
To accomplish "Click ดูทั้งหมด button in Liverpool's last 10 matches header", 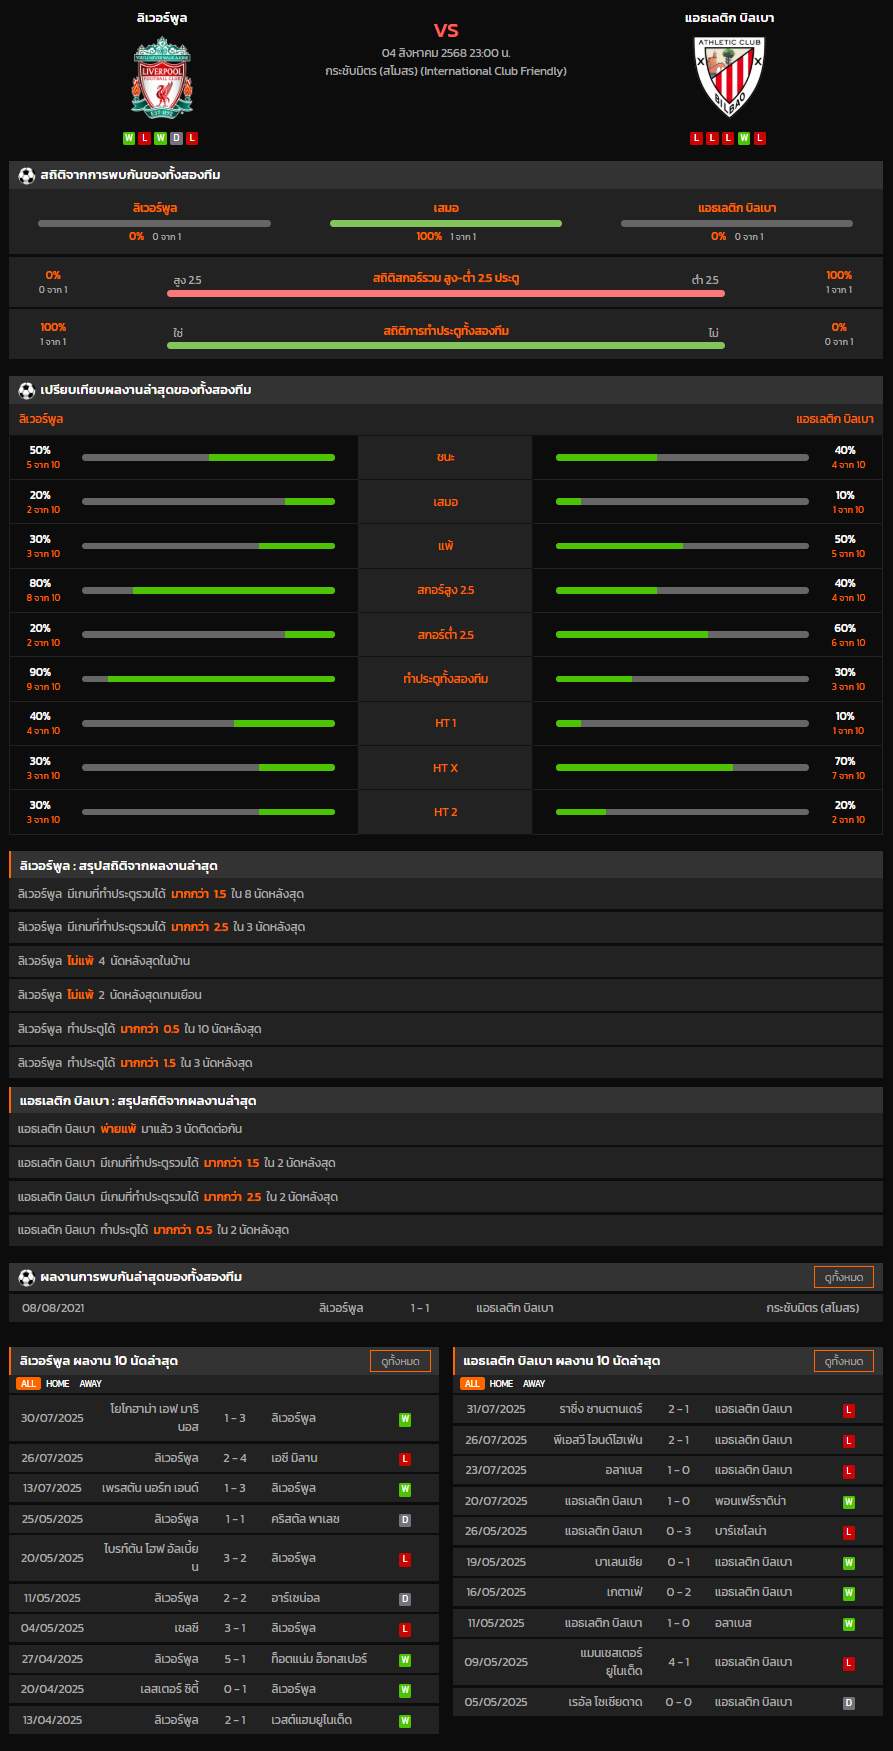I will point(400,1361).
